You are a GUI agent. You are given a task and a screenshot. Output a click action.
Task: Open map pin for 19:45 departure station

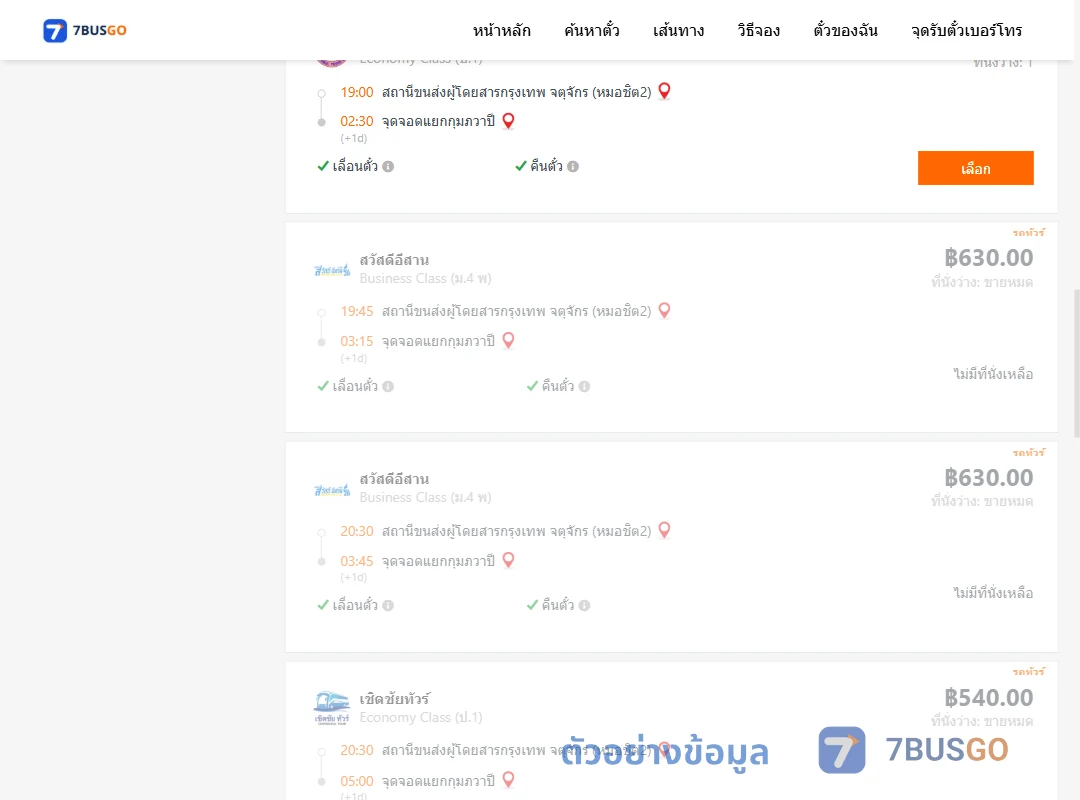[x=664, y=311]
